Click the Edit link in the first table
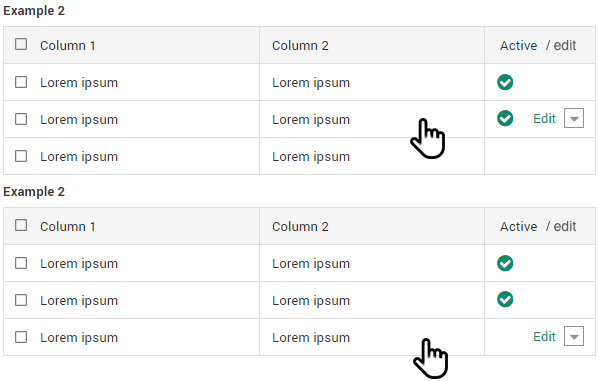599x381 pixels. 544,118
